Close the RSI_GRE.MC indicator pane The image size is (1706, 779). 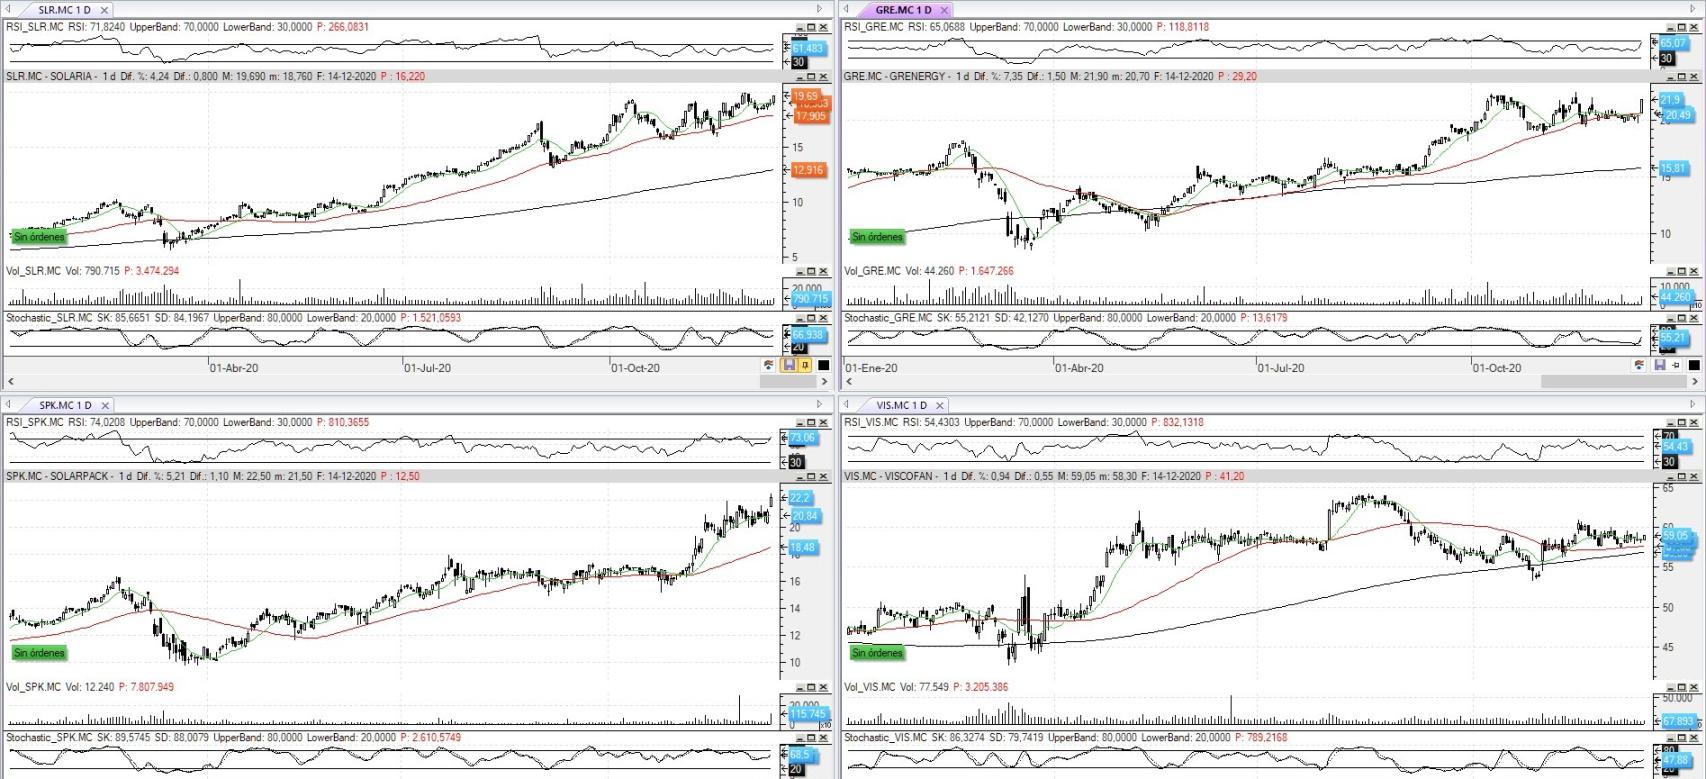(x=1693, y=28)
